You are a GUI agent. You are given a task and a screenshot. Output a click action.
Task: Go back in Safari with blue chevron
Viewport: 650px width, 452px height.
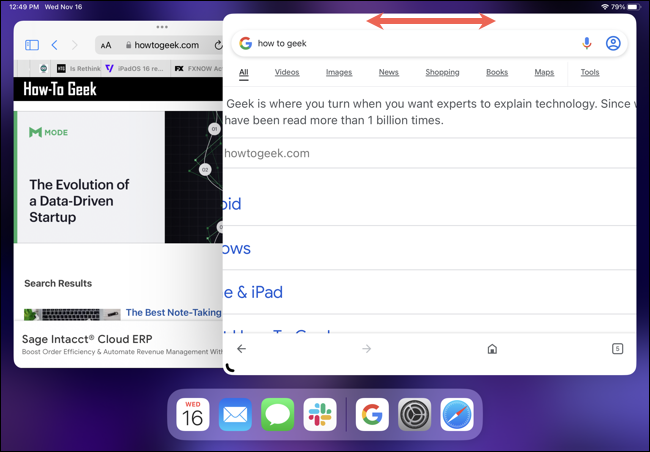tap(54, 45)
